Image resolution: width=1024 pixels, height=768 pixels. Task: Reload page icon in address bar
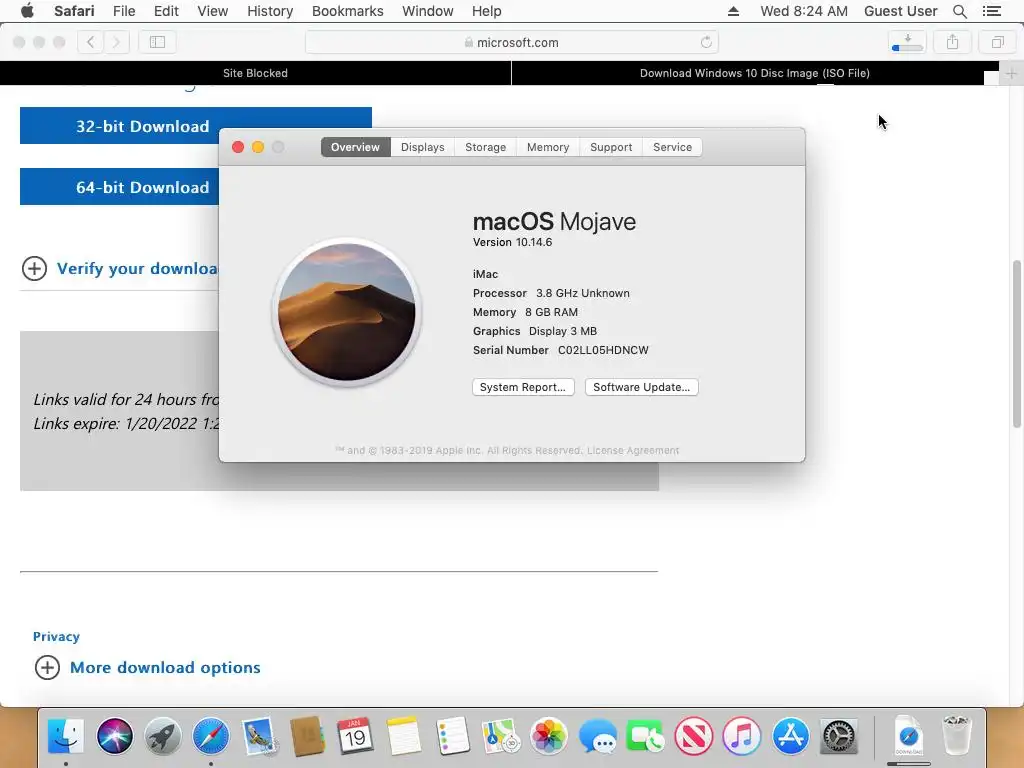[706, 42]
